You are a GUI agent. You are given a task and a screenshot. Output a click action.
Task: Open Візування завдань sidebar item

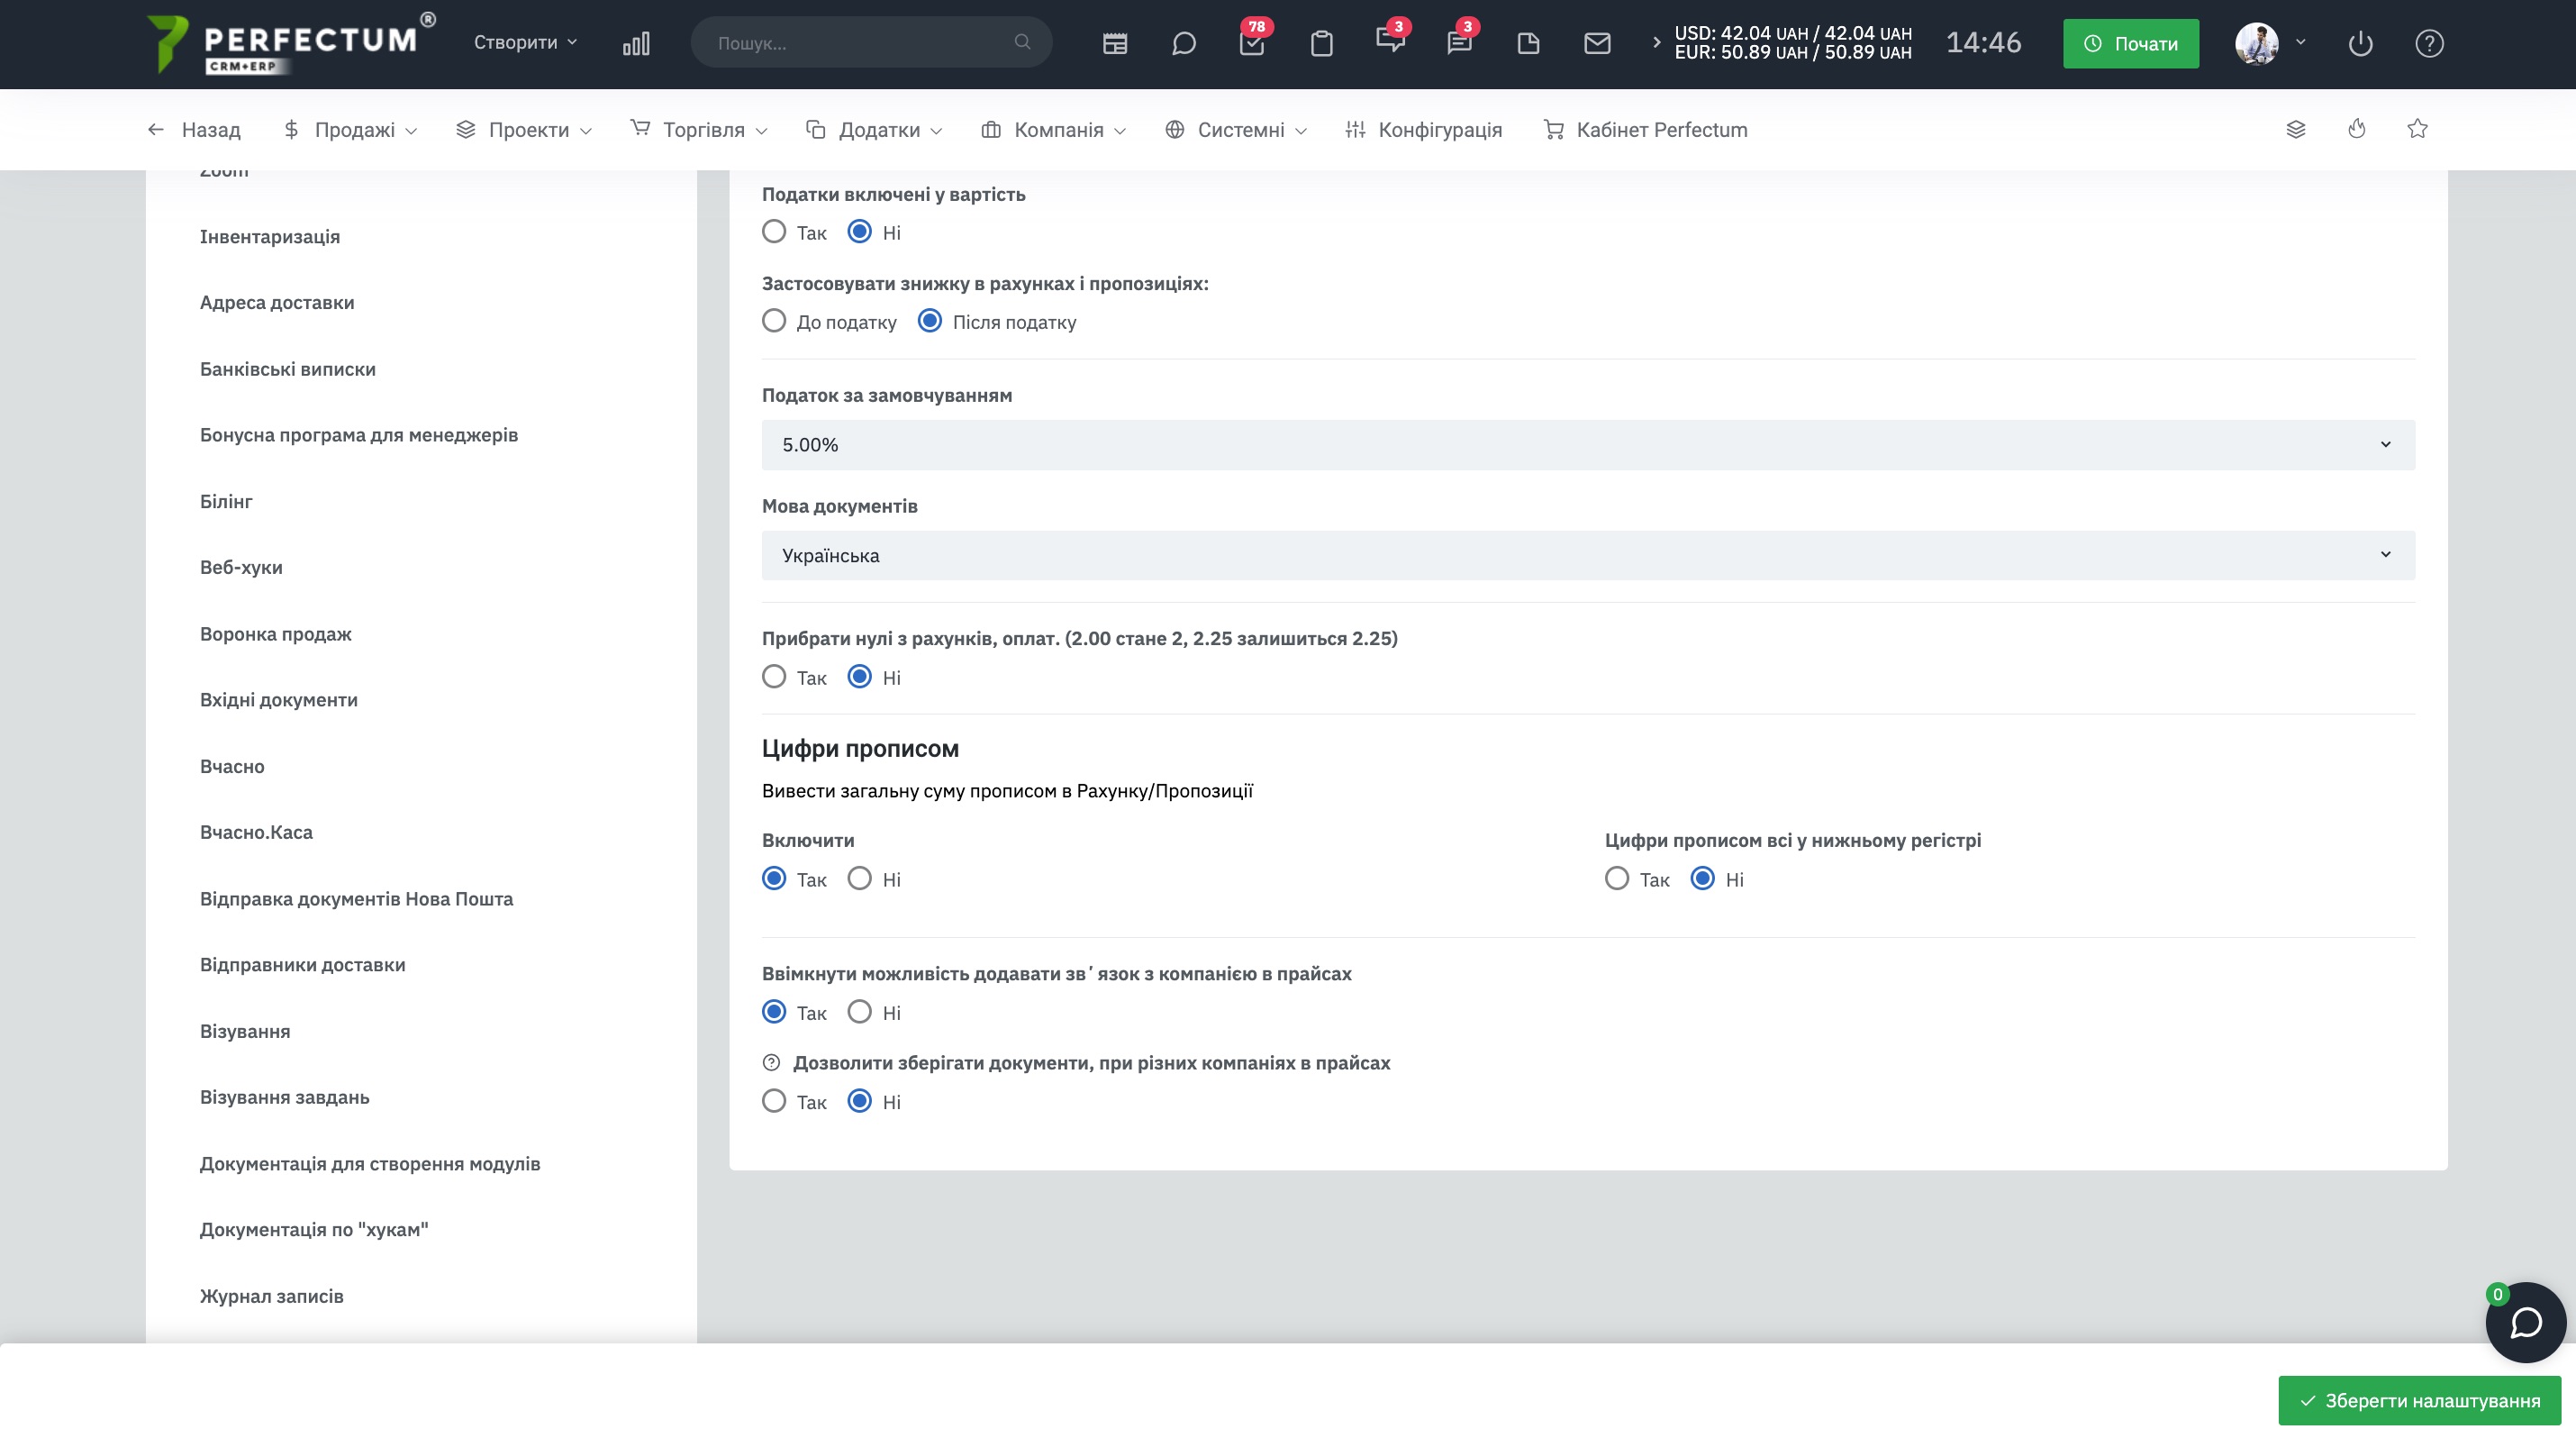pos(285,1097)
